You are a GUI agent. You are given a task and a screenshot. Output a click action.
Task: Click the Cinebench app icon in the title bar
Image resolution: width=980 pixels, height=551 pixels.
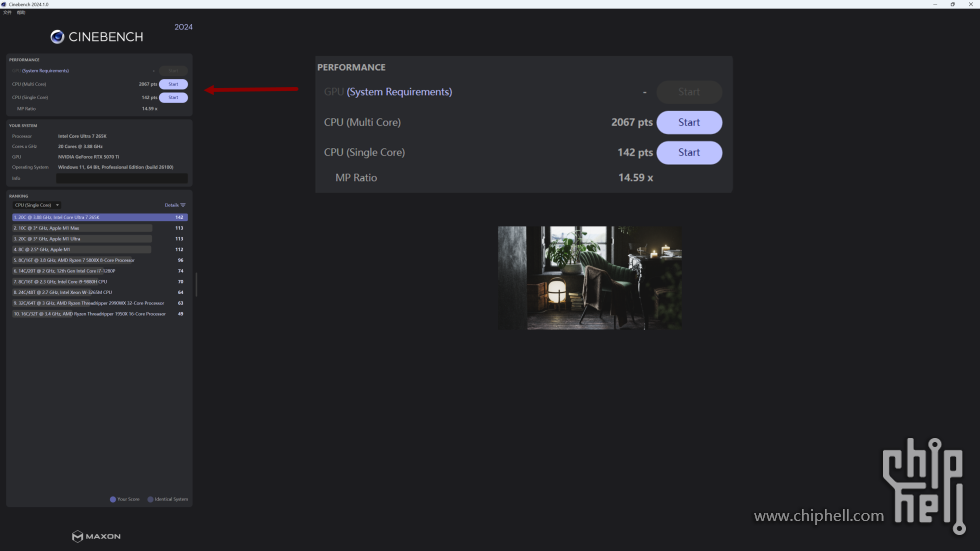(4, 4)
